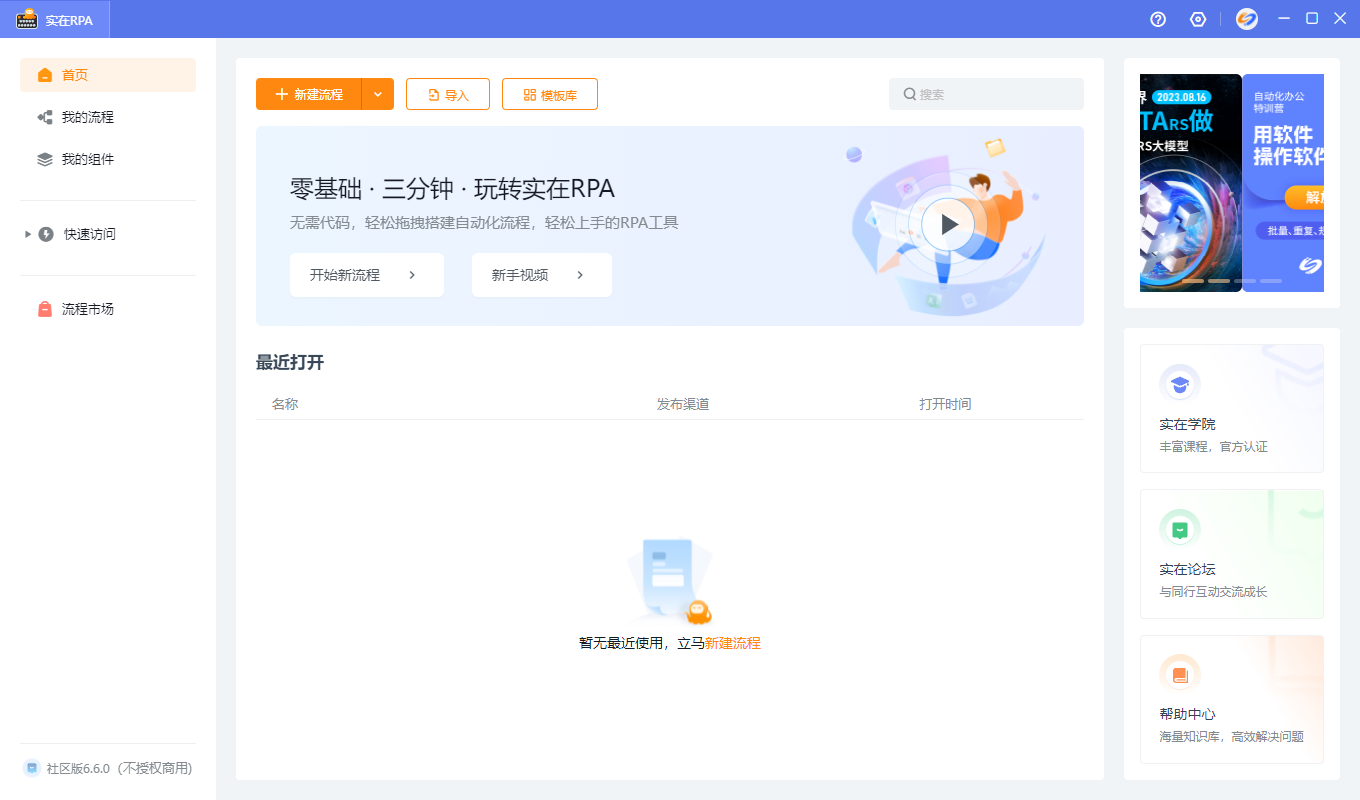This screenshot has width=1360, height=800.
Task: Click the plus icon in 新建流程
Action: pos(281,94)
